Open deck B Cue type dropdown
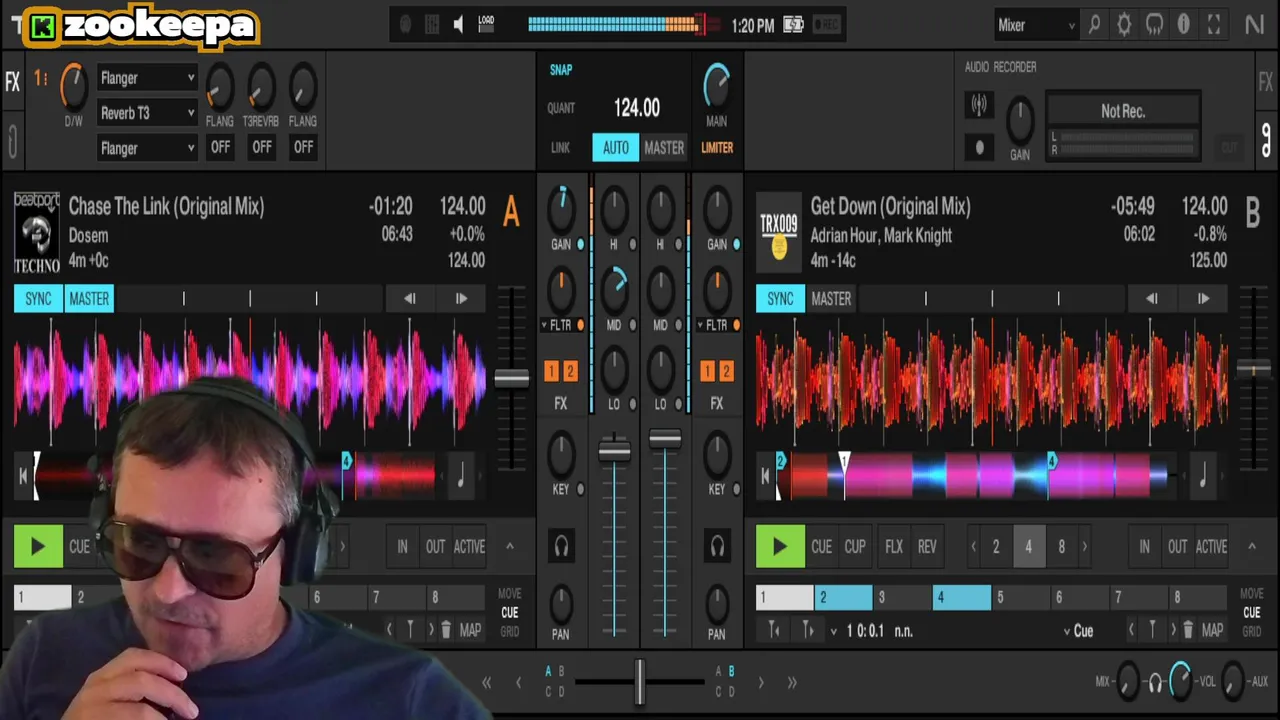This screenshot has height=720, width=1280. pos(1079,631)
